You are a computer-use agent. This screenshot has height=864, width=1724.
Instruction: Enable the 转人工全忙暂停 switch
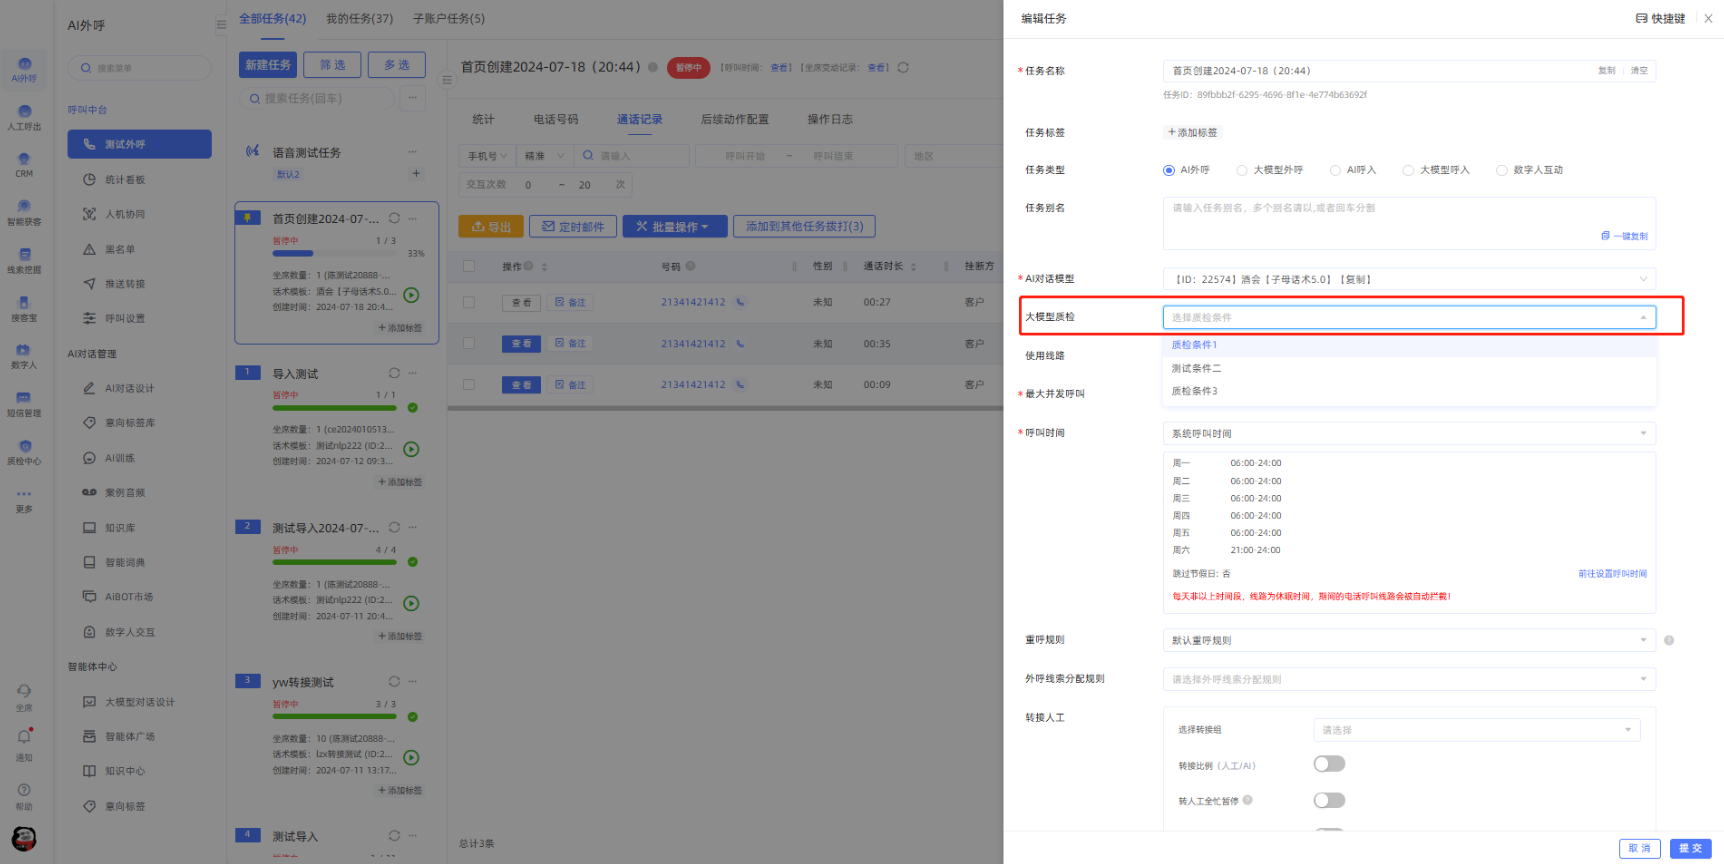(1329, 800)
